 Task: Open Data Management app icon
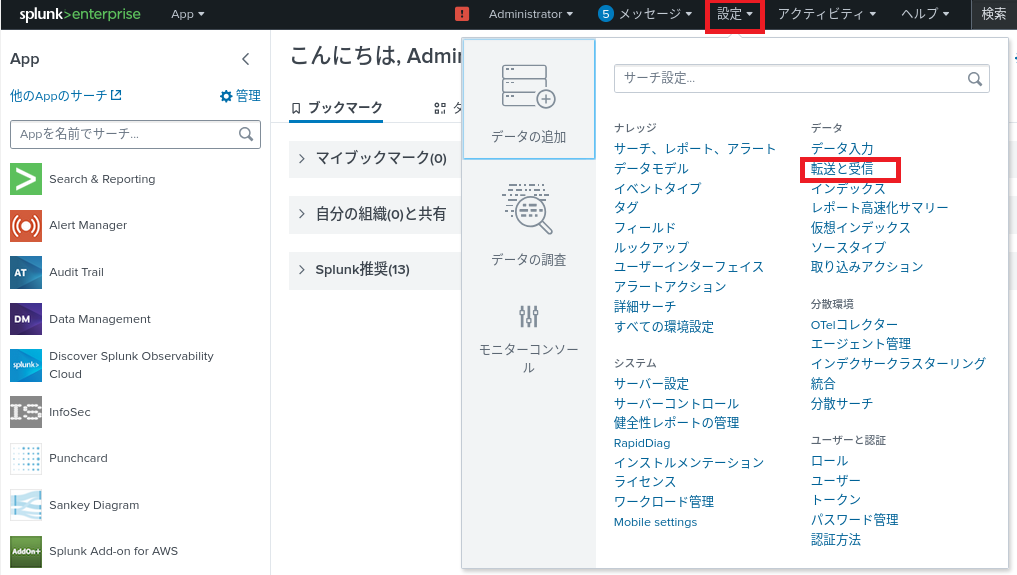(x=25, y=319)
